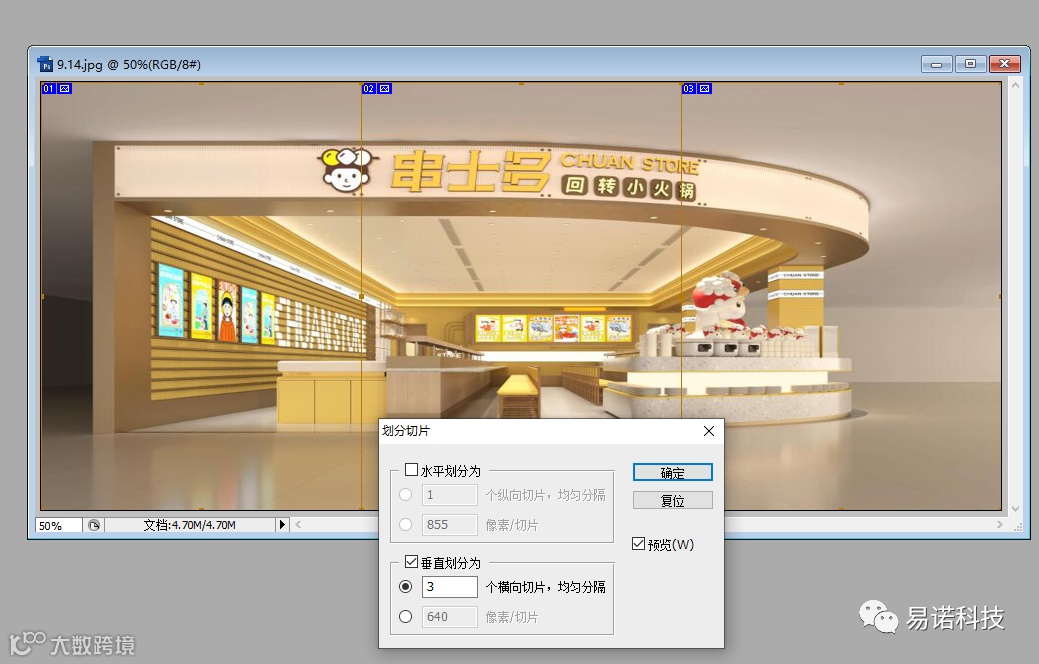Click the image-type icon of slice 02
1039x664 pixels.
click(x=384, y=89)
